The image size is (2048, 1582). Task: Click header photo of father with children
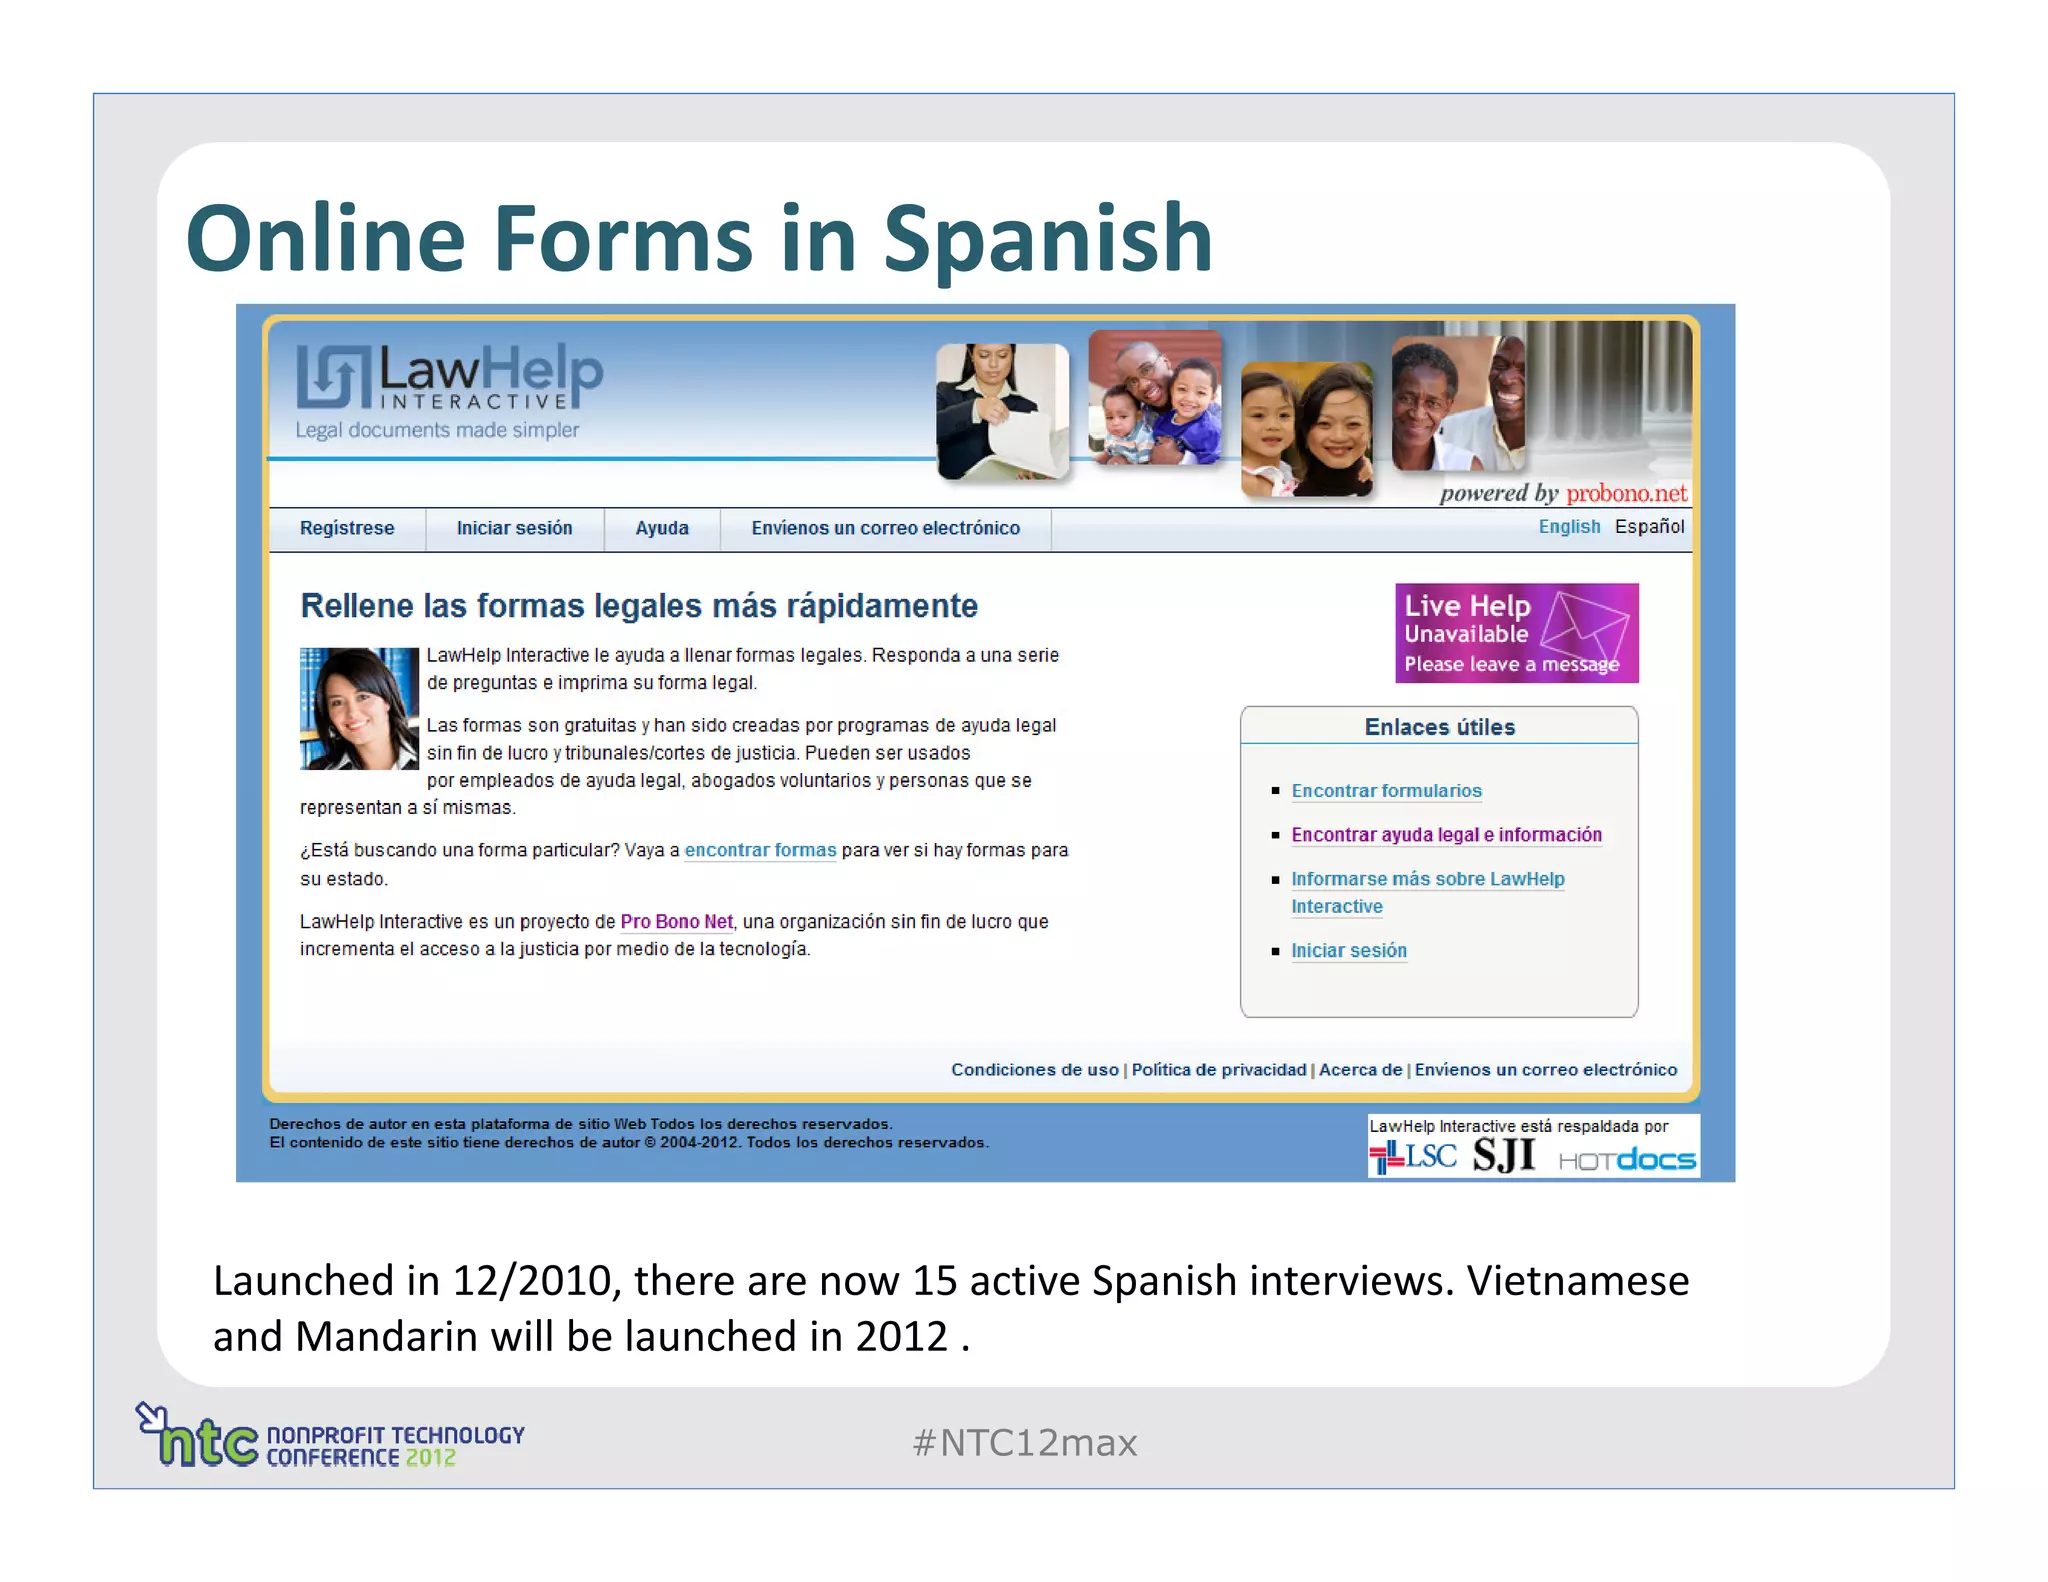coord(1155,397)
